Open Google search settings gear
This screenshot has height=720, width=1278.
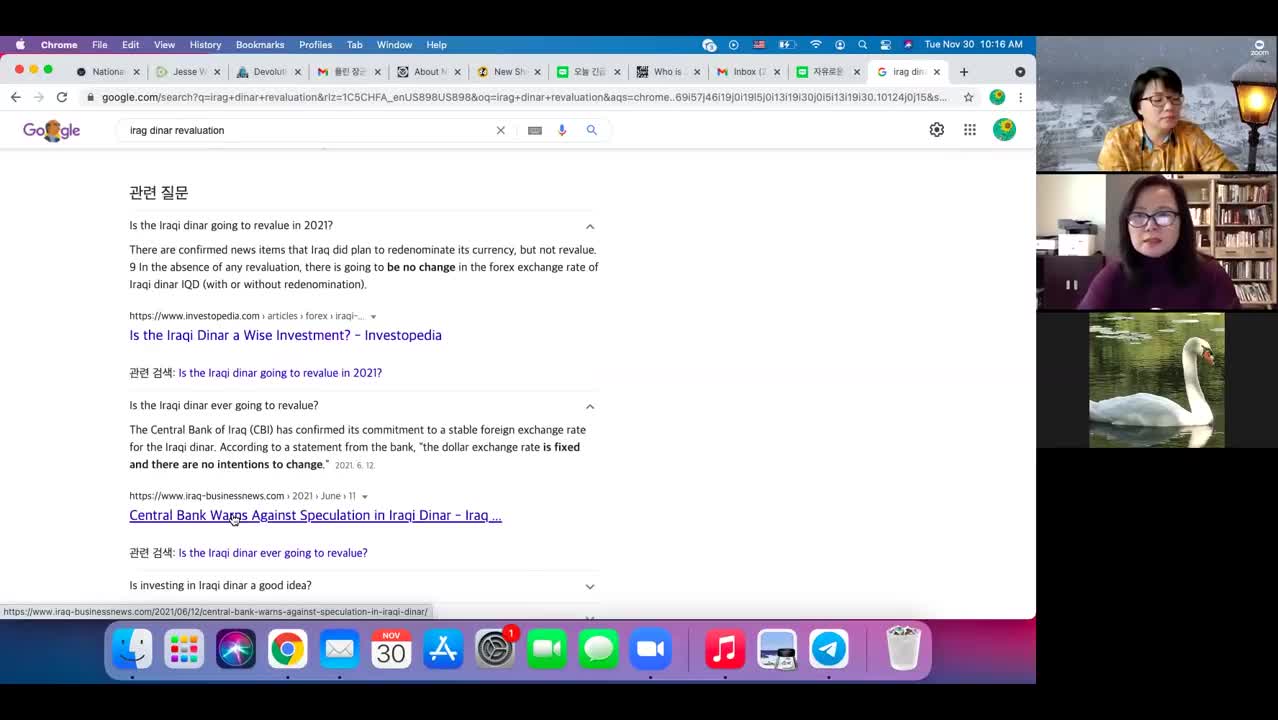[x=937, y=130]
